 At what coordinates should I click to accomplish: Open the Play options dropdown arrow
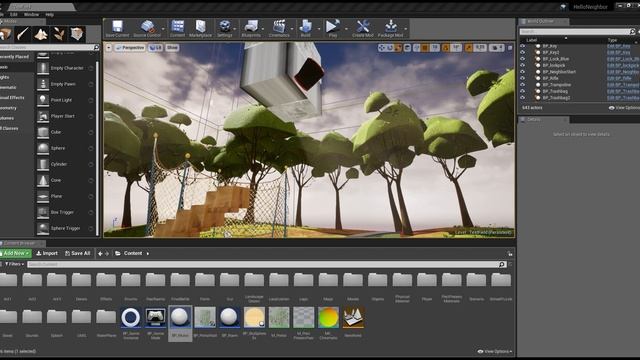346,29
